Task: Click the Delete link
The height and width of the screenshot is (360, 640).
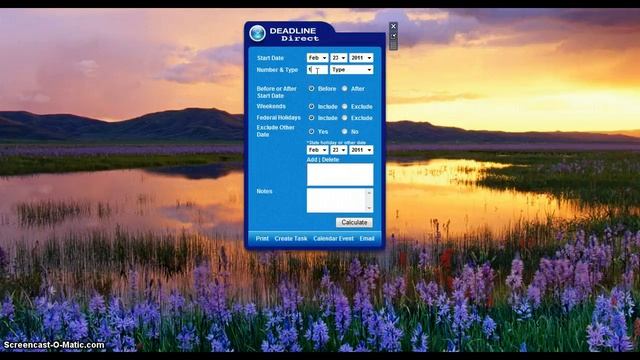Action: [330, 160]
